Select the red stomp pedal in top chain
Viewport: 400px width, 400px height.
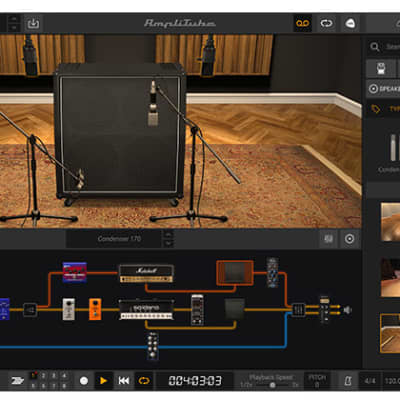tap(75, 272)
